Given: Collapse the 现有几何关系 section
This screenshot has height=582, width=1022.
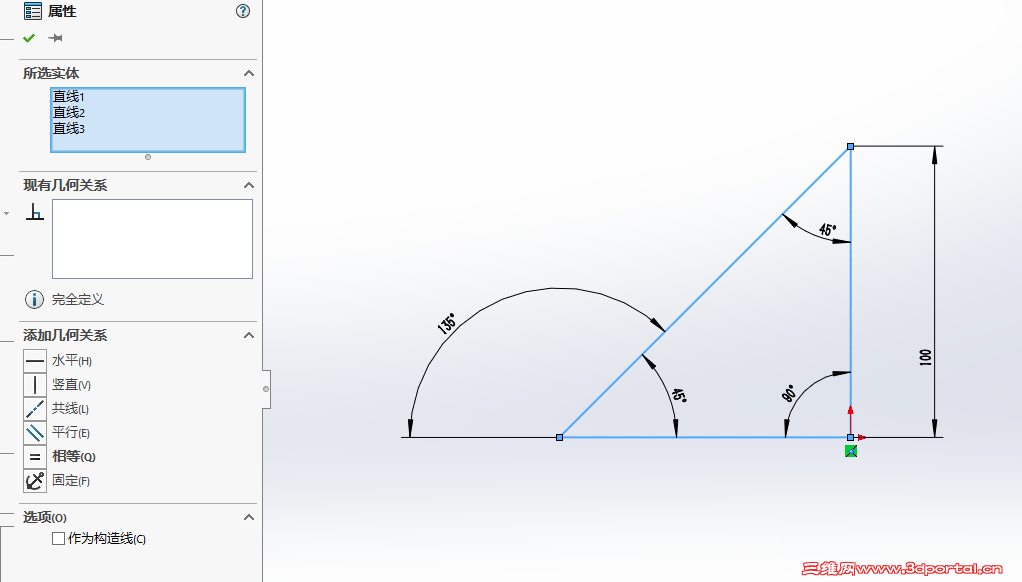Looking at the screenshot, I should 248,185.
